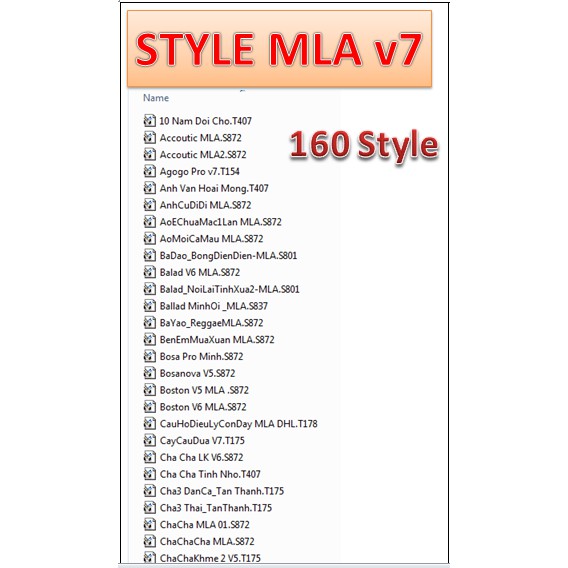The height and width of the screenshot is (568, 568).
Task: Select file name AoMoiCaMau MLA.S872
Action: [x=212, y=239]
